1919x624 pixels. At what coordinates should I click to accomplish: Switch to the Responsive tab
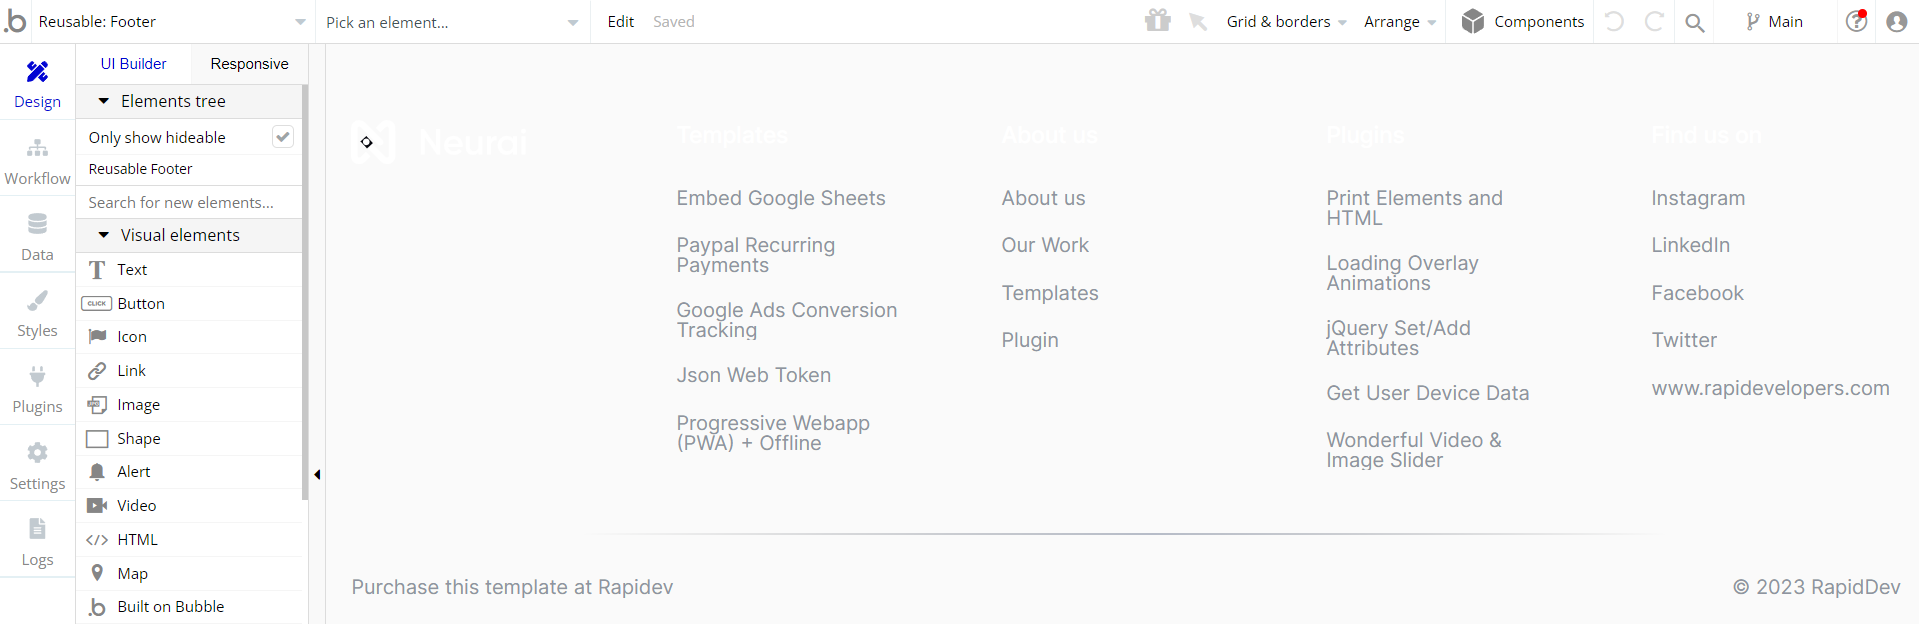pyautogui.click(x=249, y=64)
